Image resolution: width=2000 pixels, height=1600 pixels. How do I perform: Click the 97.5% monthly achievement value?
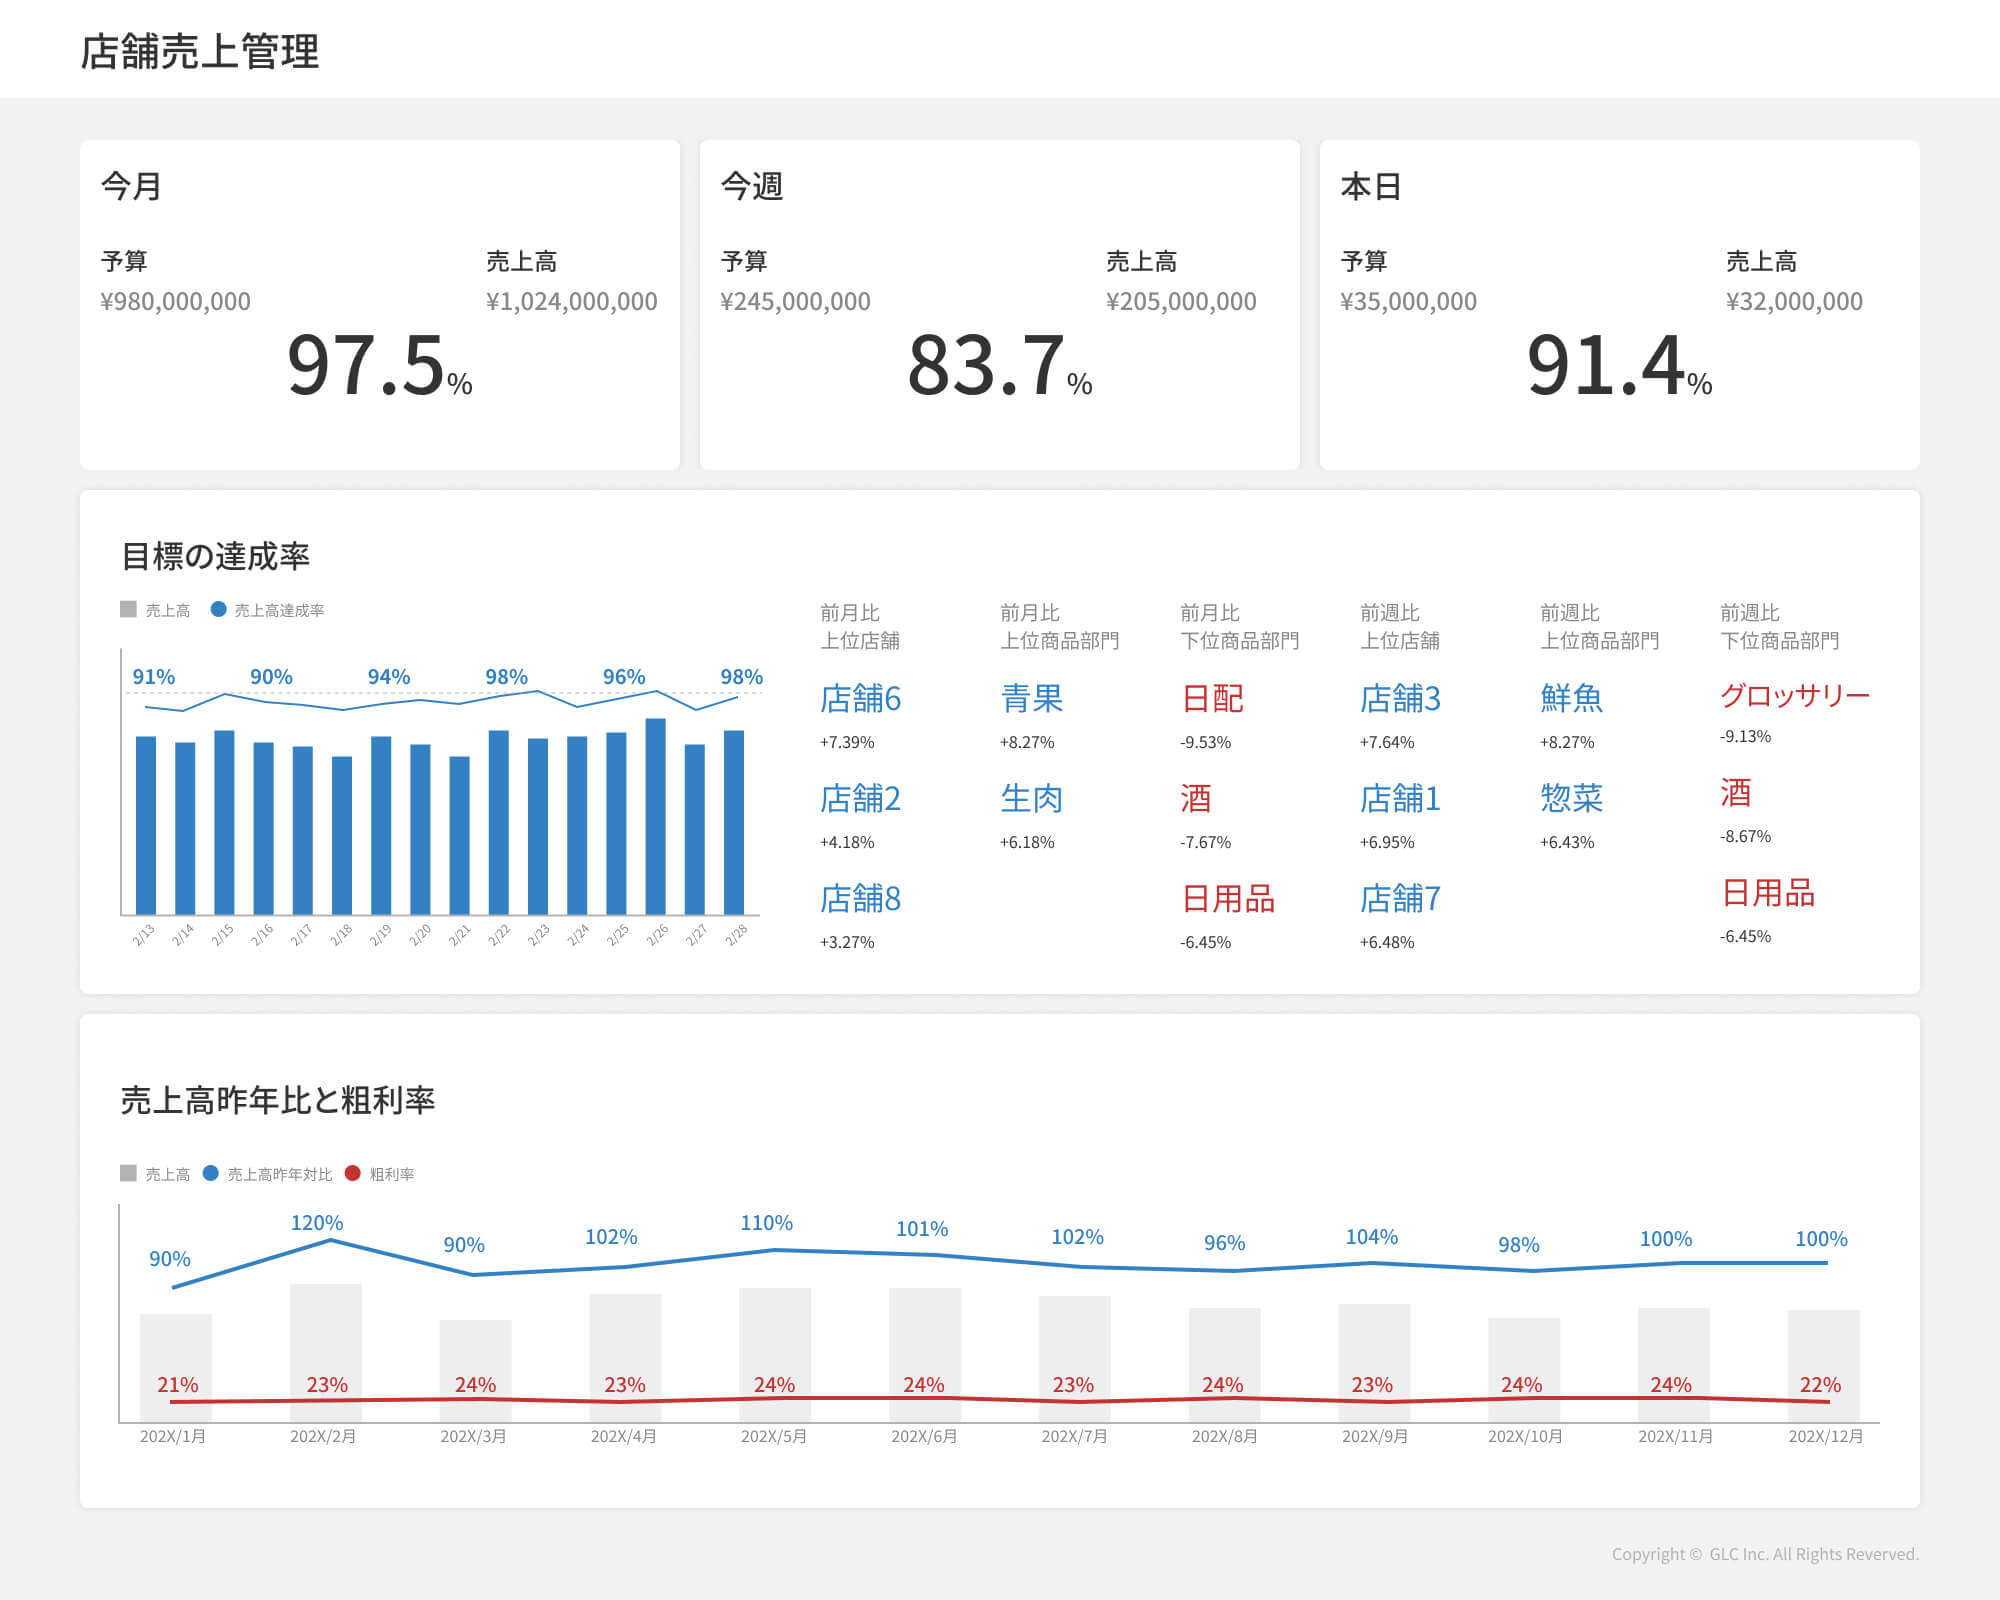click(380, 365)
